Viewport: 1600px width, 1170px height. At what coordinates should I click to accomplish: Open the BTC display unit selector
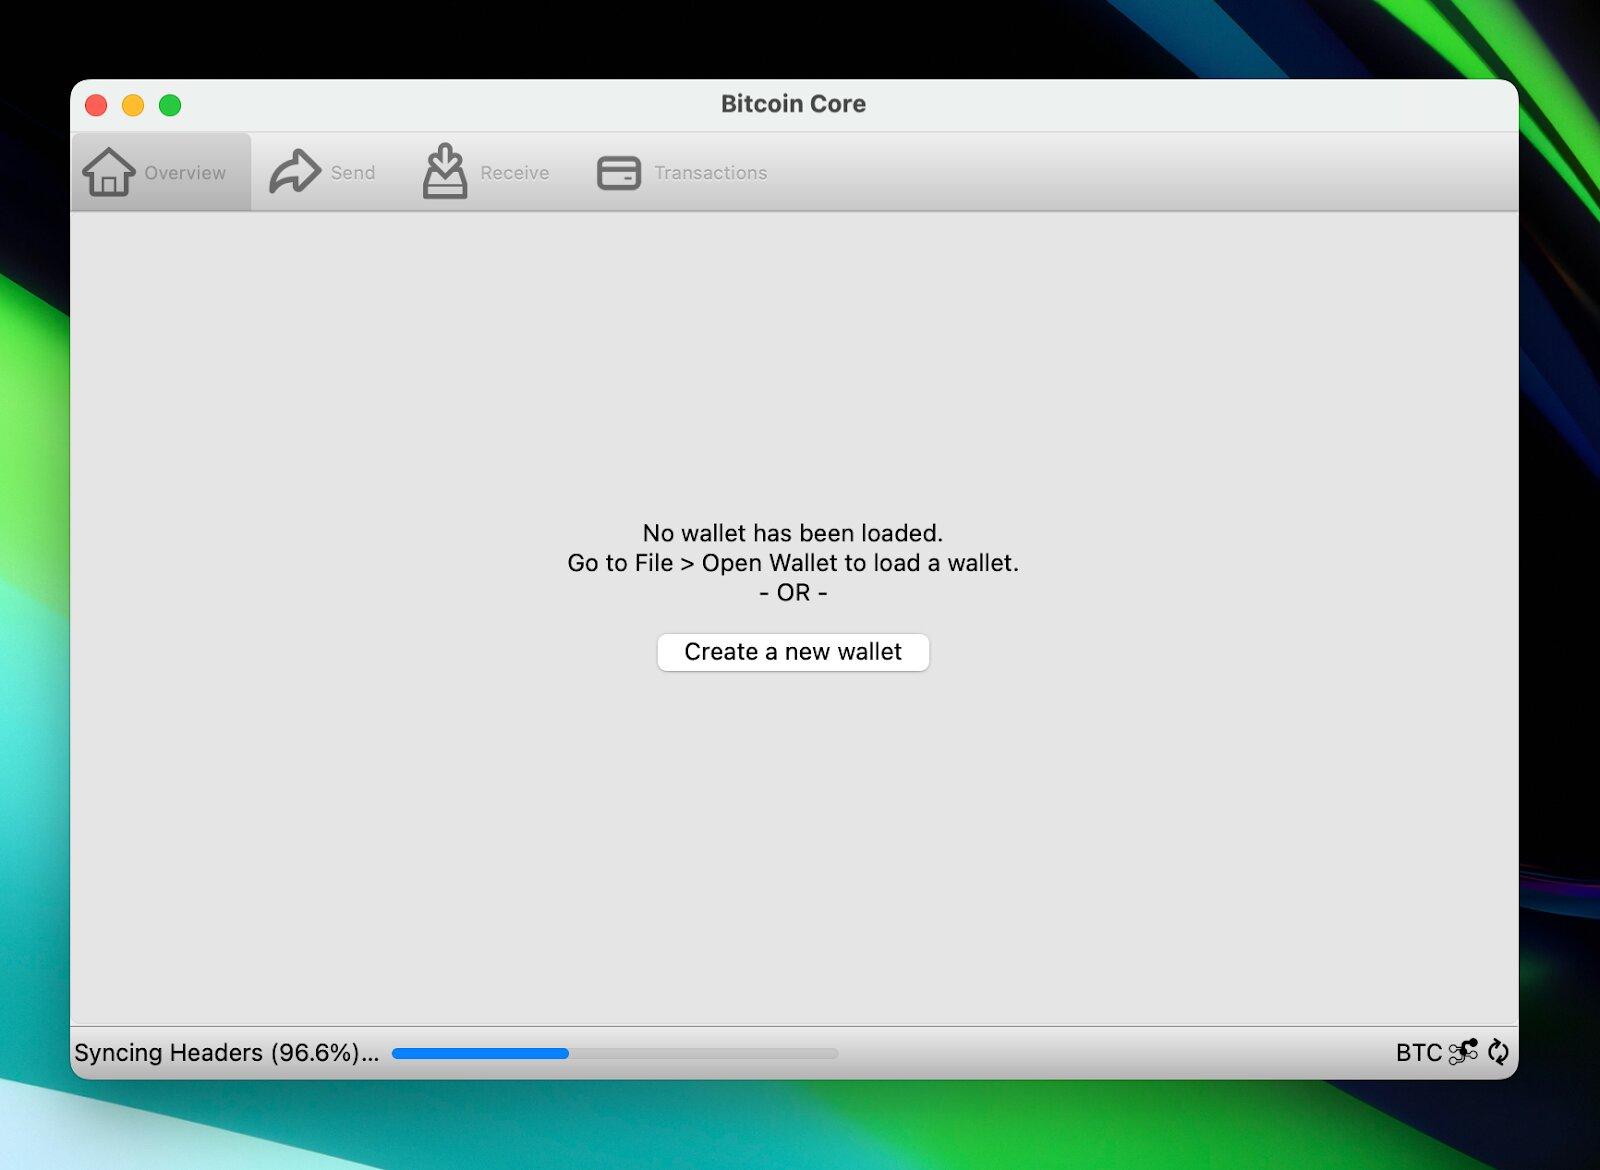[1418, 1053]
